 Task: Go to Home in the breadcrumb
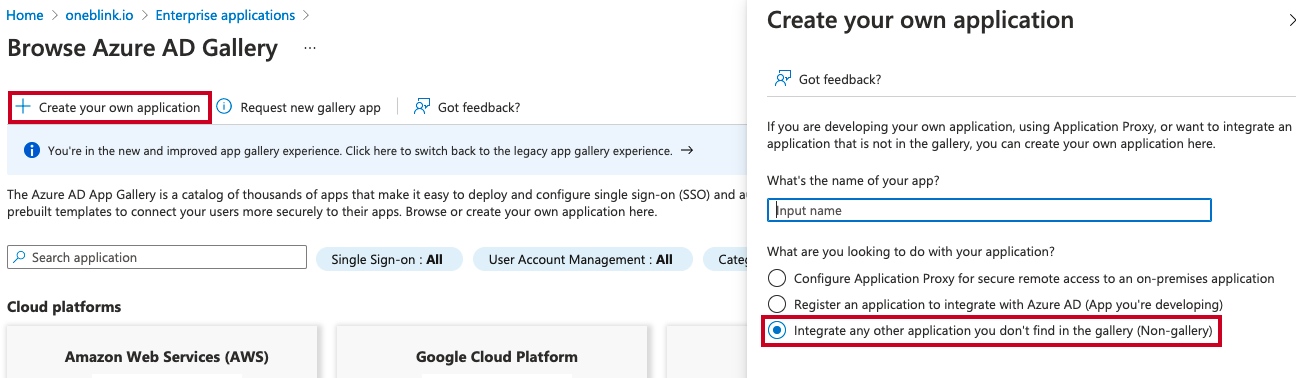[25, 15]
